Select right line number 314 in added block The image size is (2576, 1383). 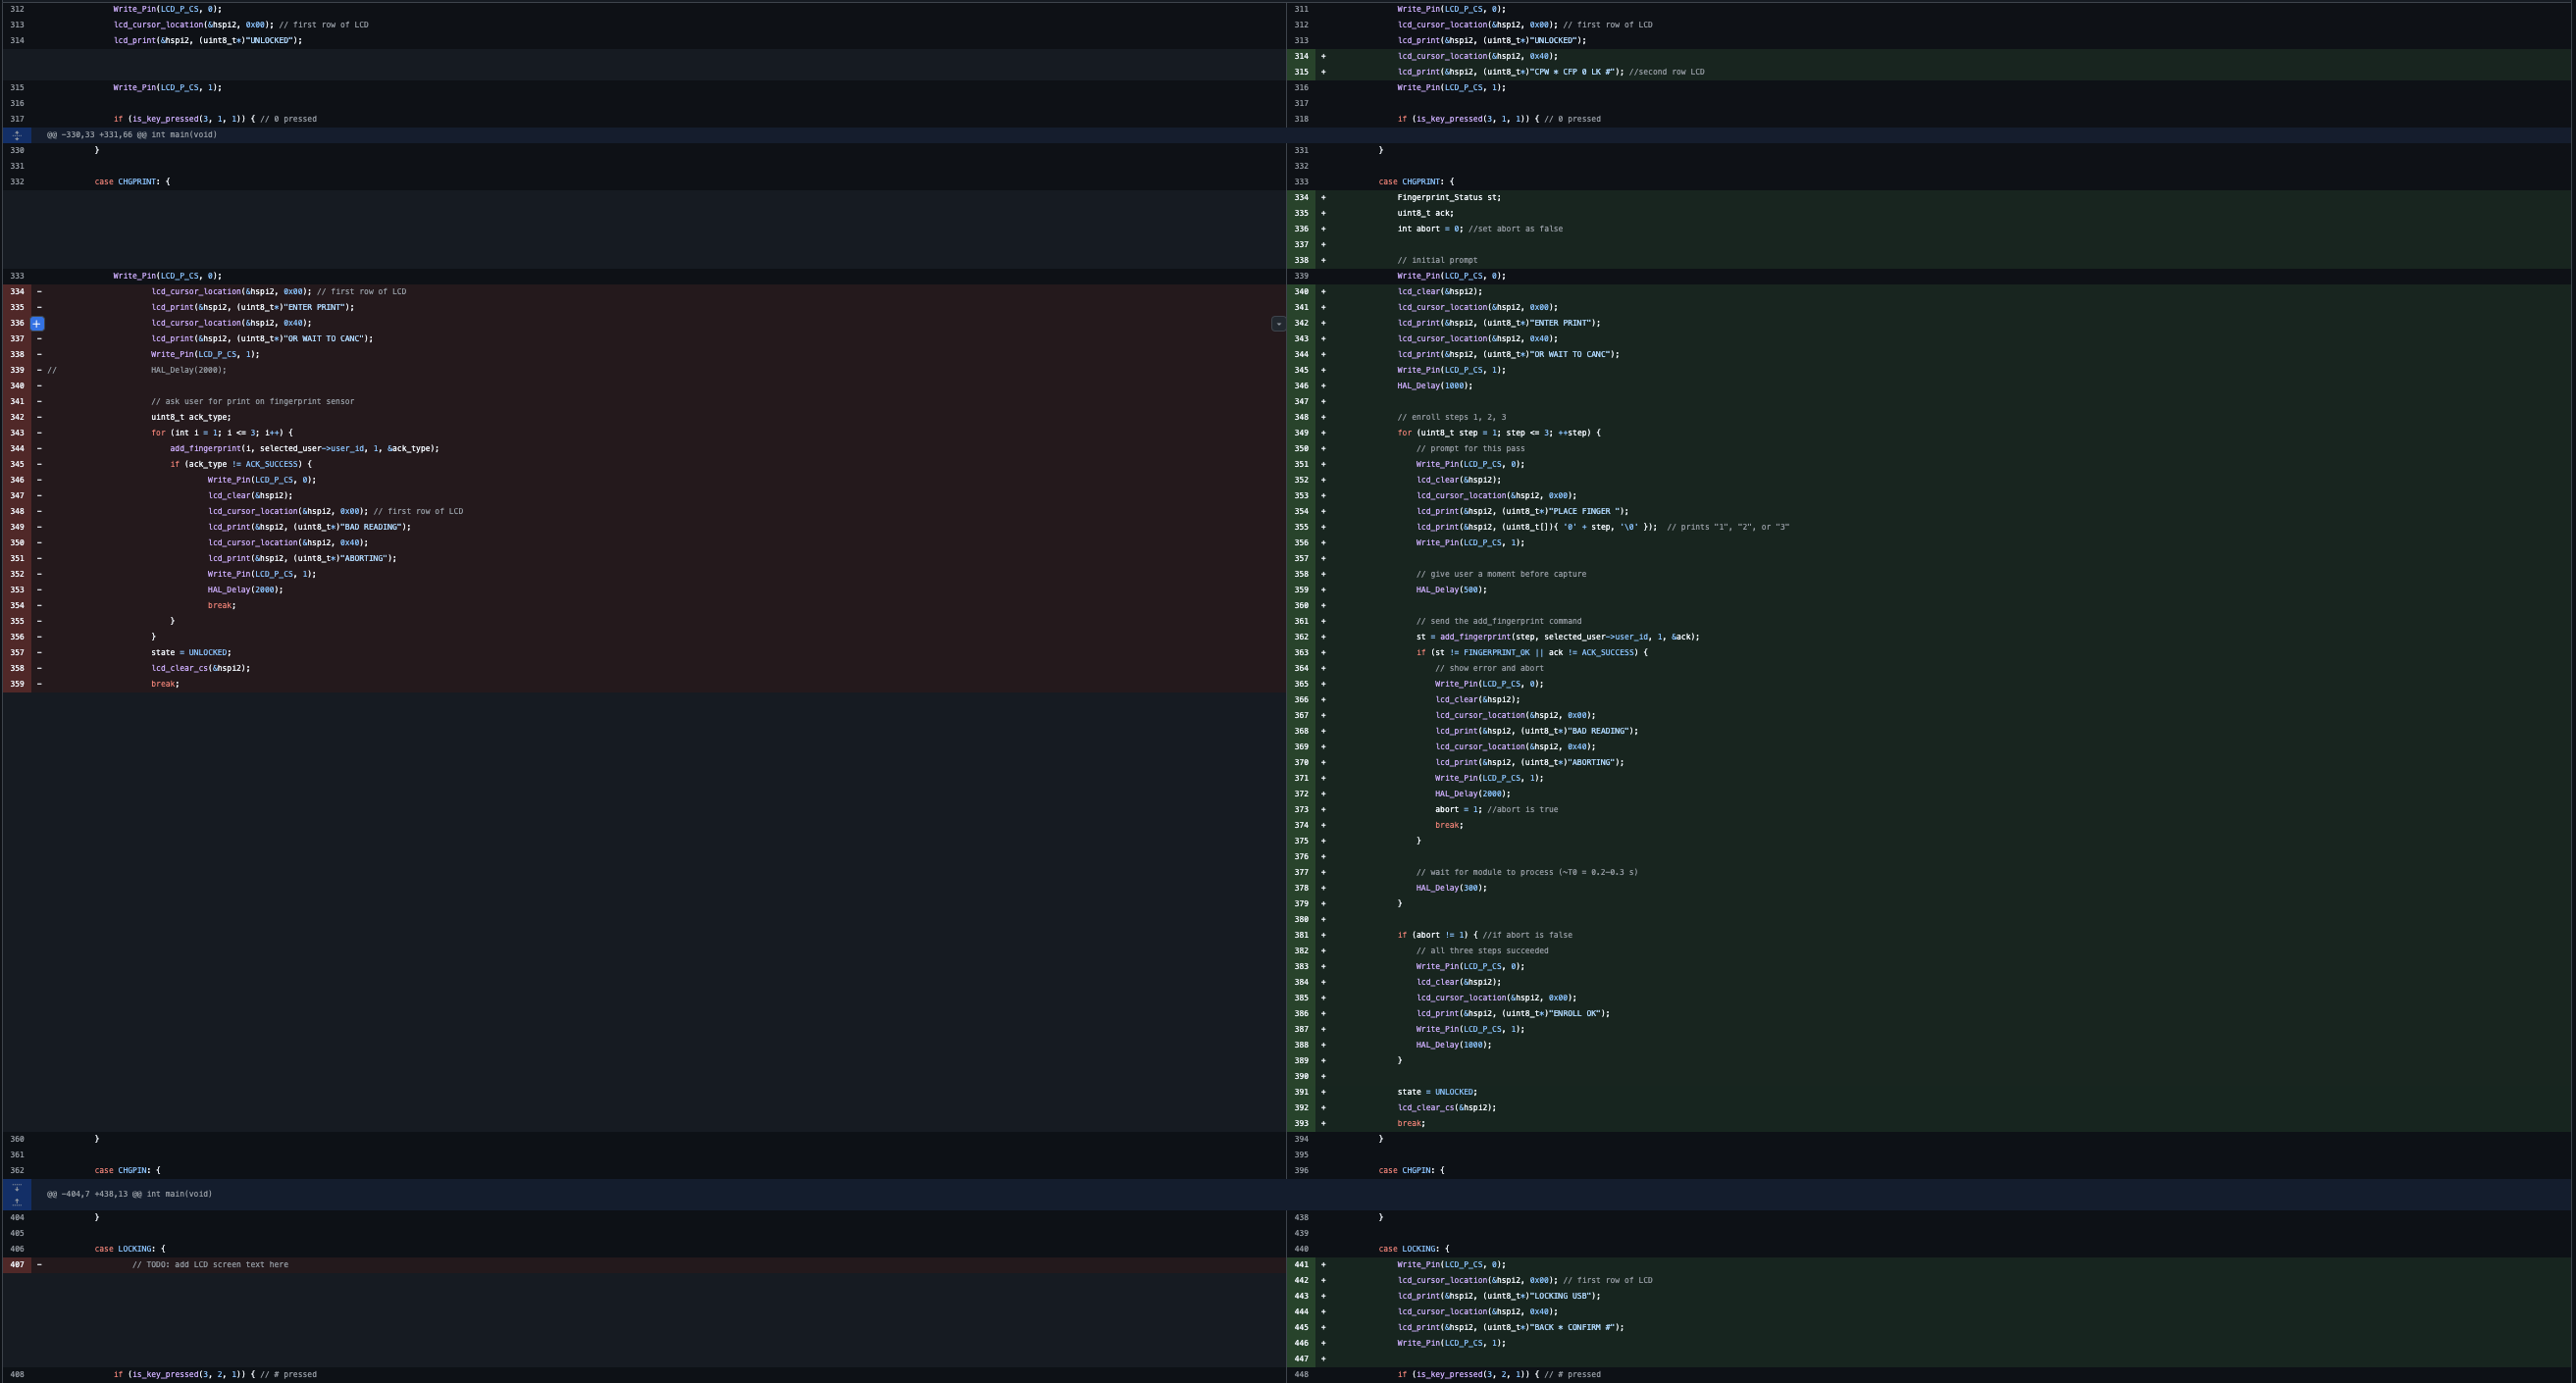1301,56
